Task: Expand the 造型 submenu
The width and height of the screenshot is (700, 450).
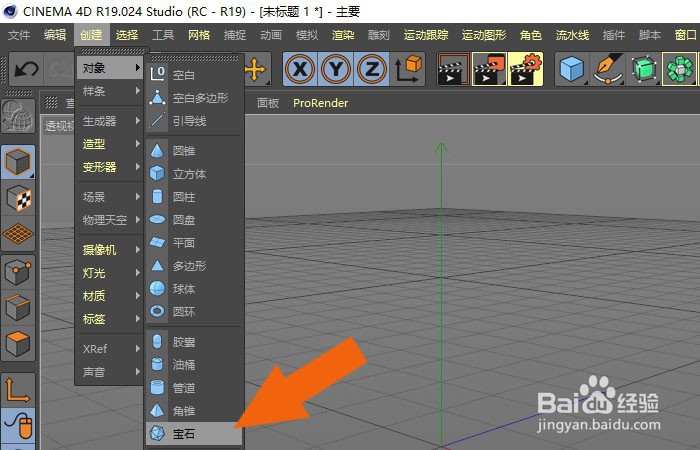Action: point(110,144)
